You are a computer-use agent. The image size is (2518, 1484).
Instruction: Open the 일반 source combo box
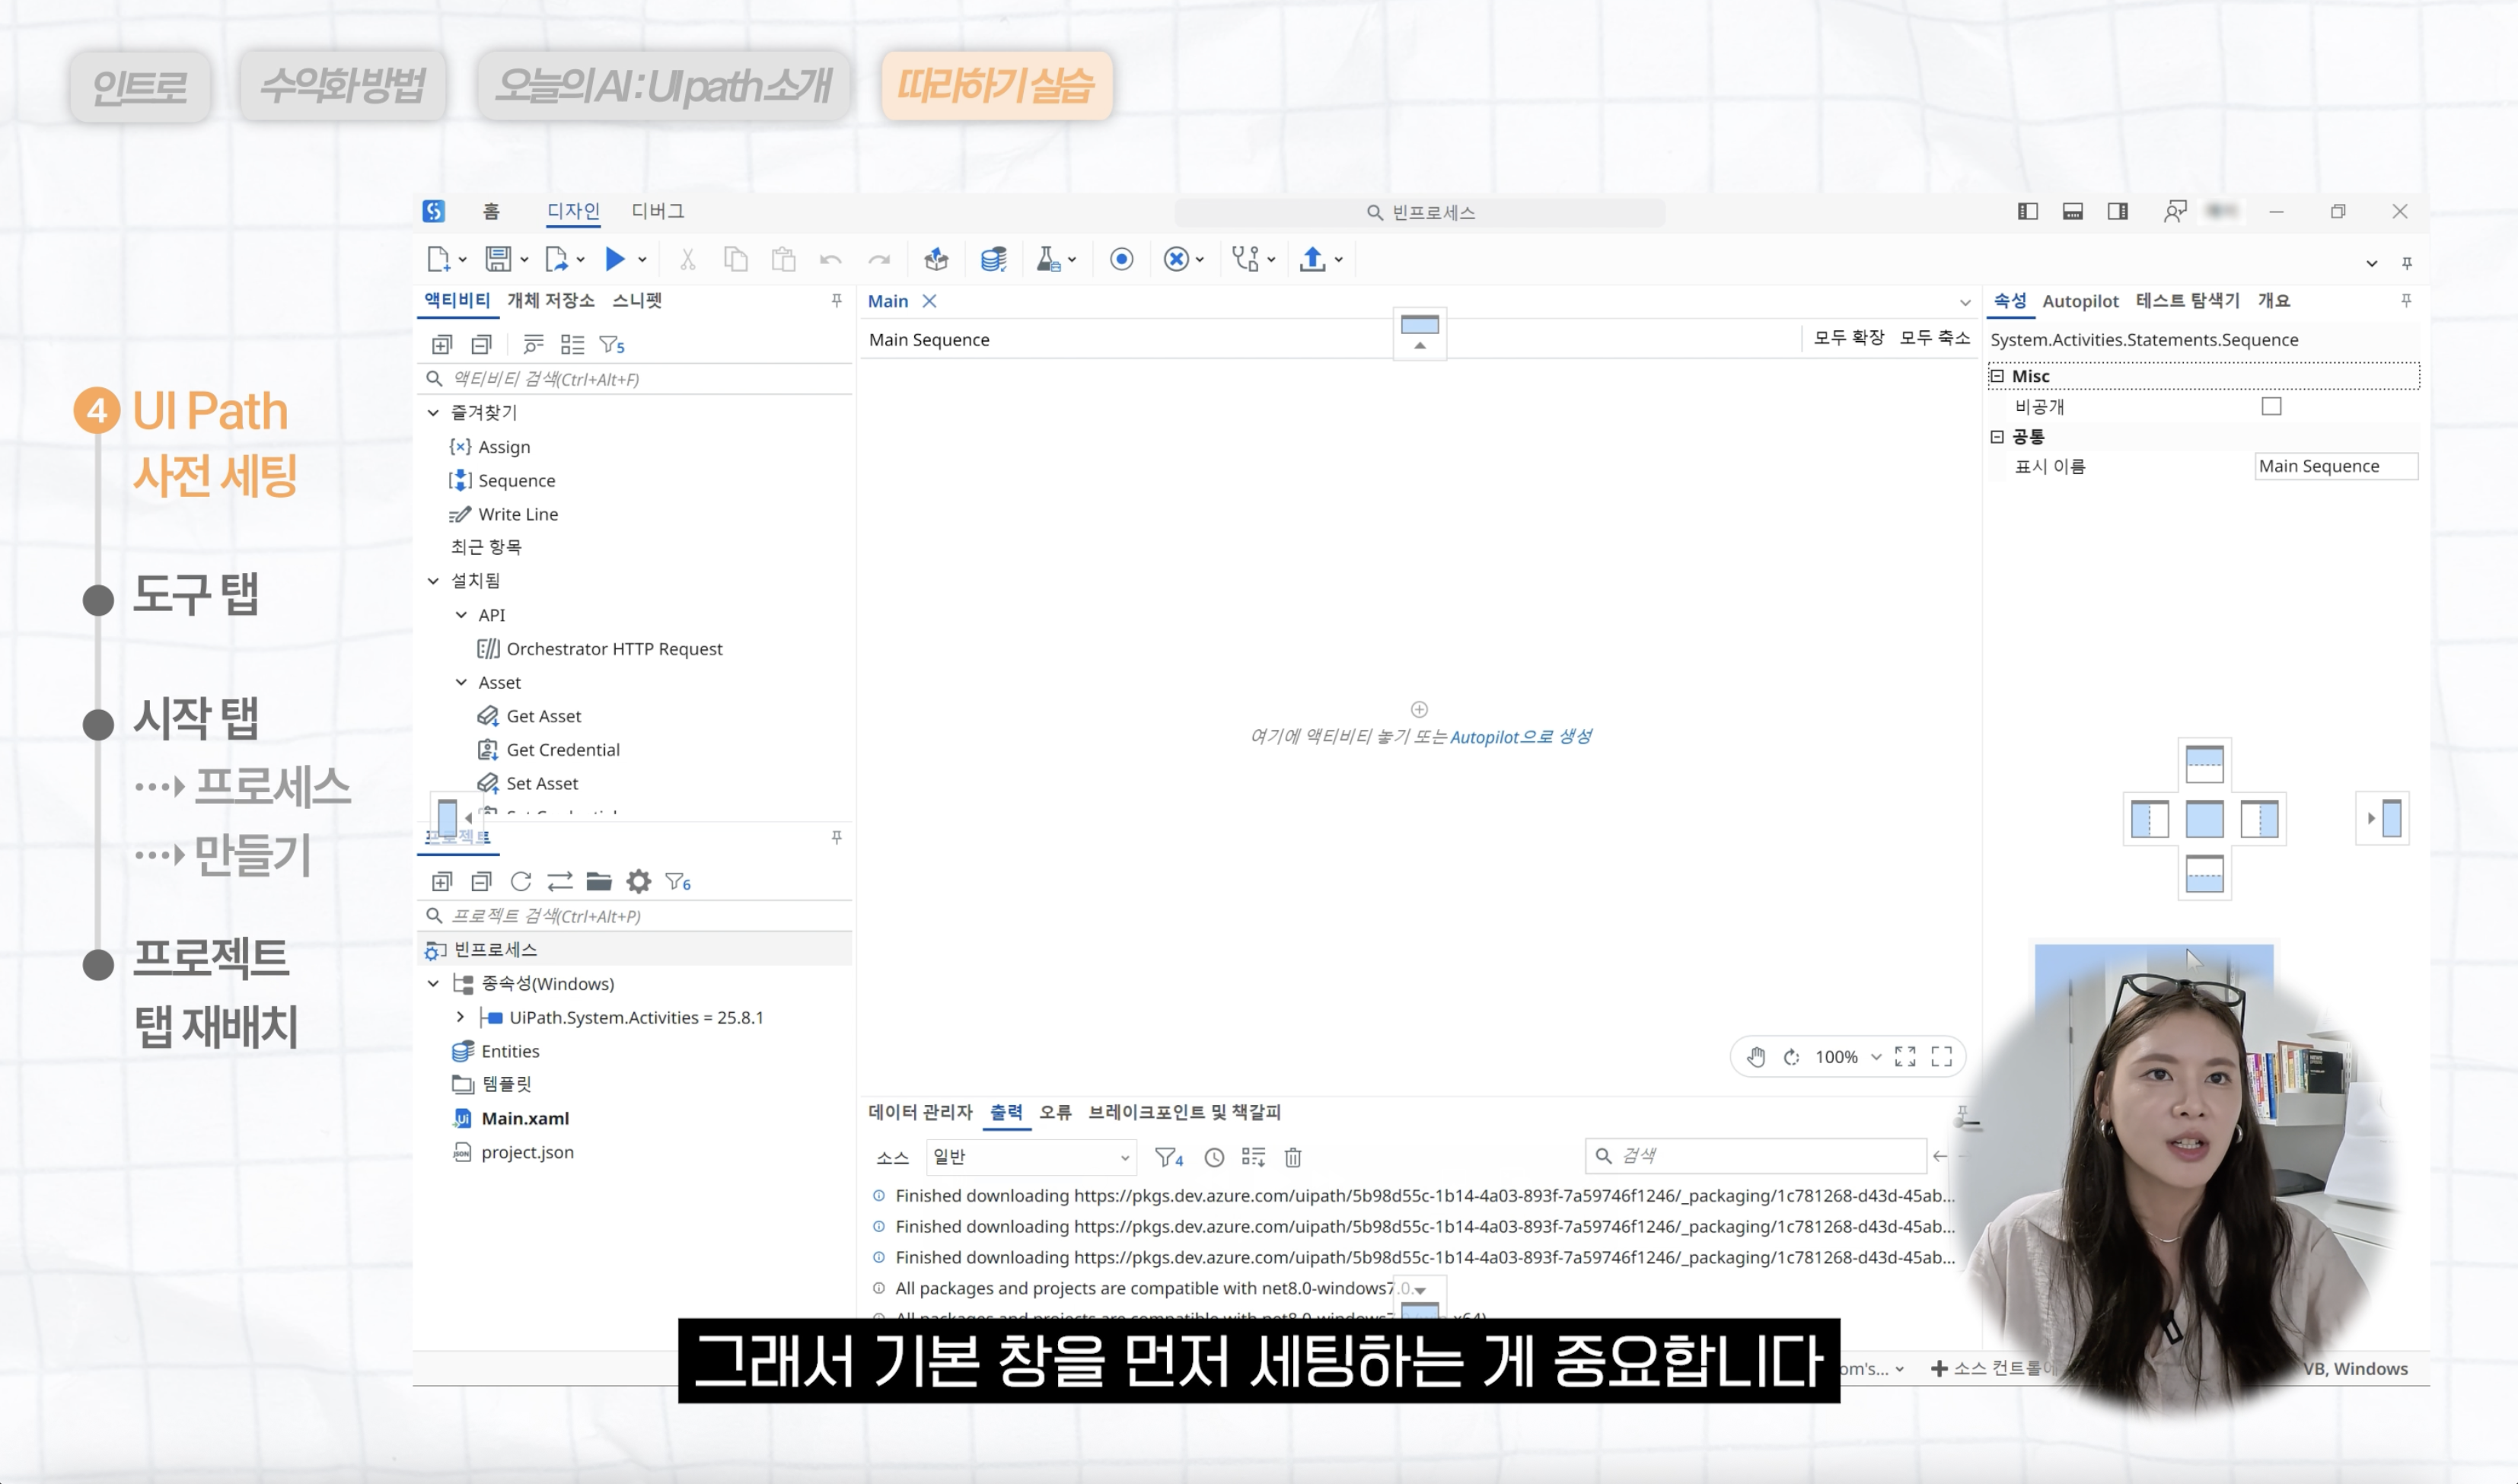1031,1158
